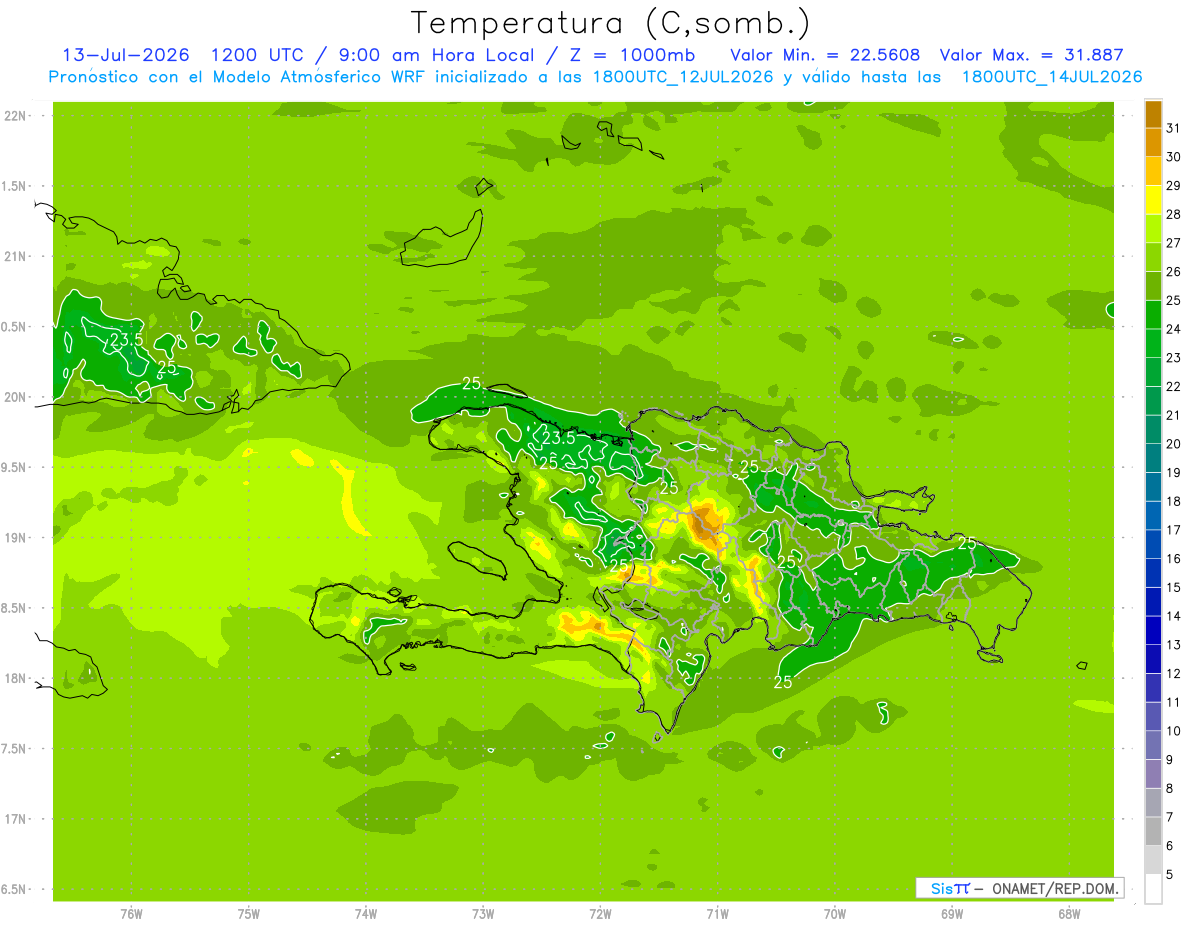Image resolution: width=1200 pixels, height=927 pixels.
Task: Pick the blue swatch between legend labels 14 and 15
Action: coord(1153,602)
